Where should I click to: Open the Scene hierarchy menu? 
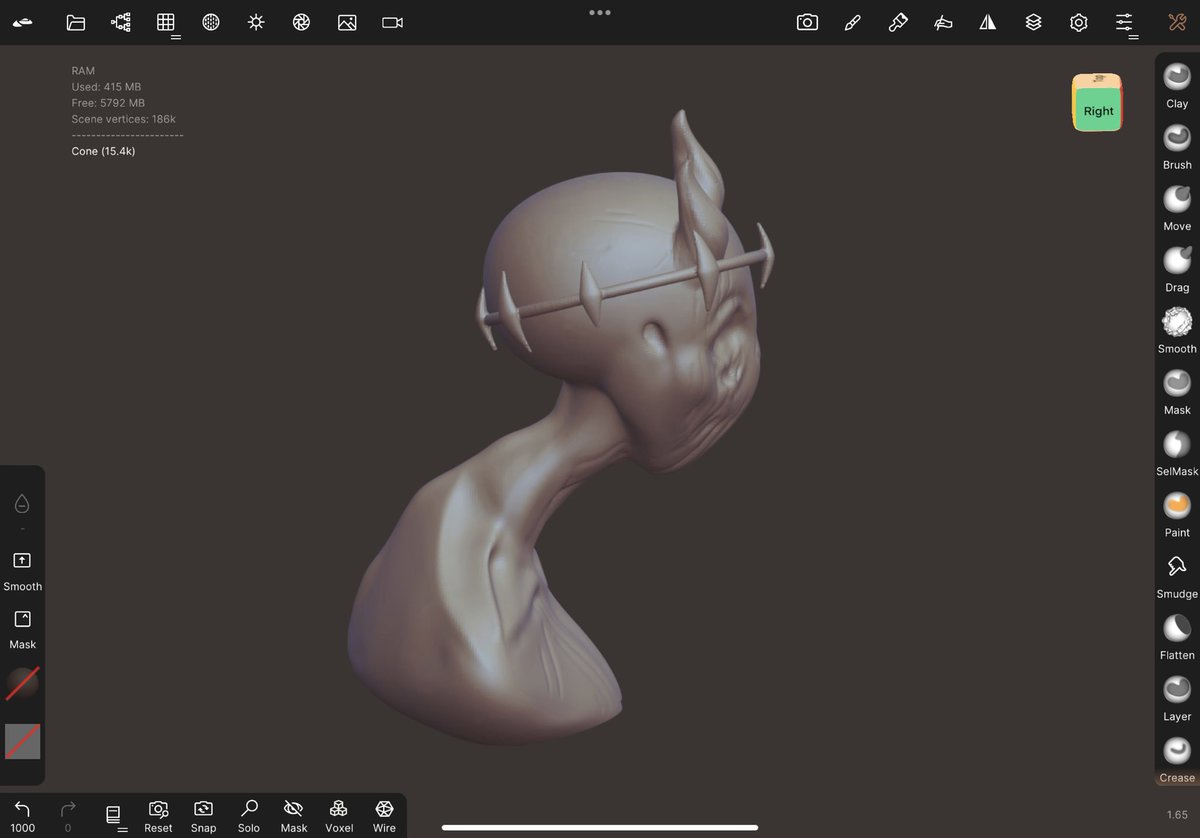pyautogui.click(x=121, y=22)
